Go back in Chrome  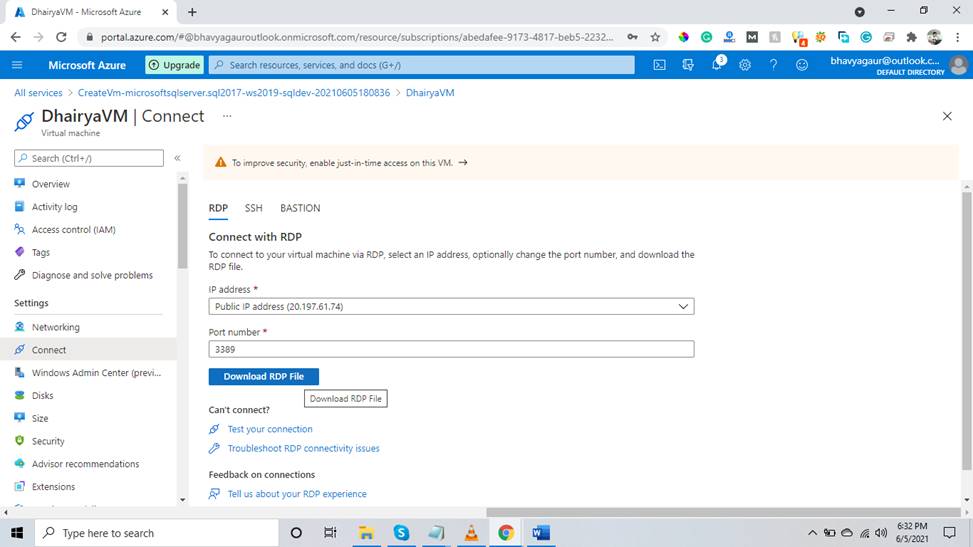[16, 37]
